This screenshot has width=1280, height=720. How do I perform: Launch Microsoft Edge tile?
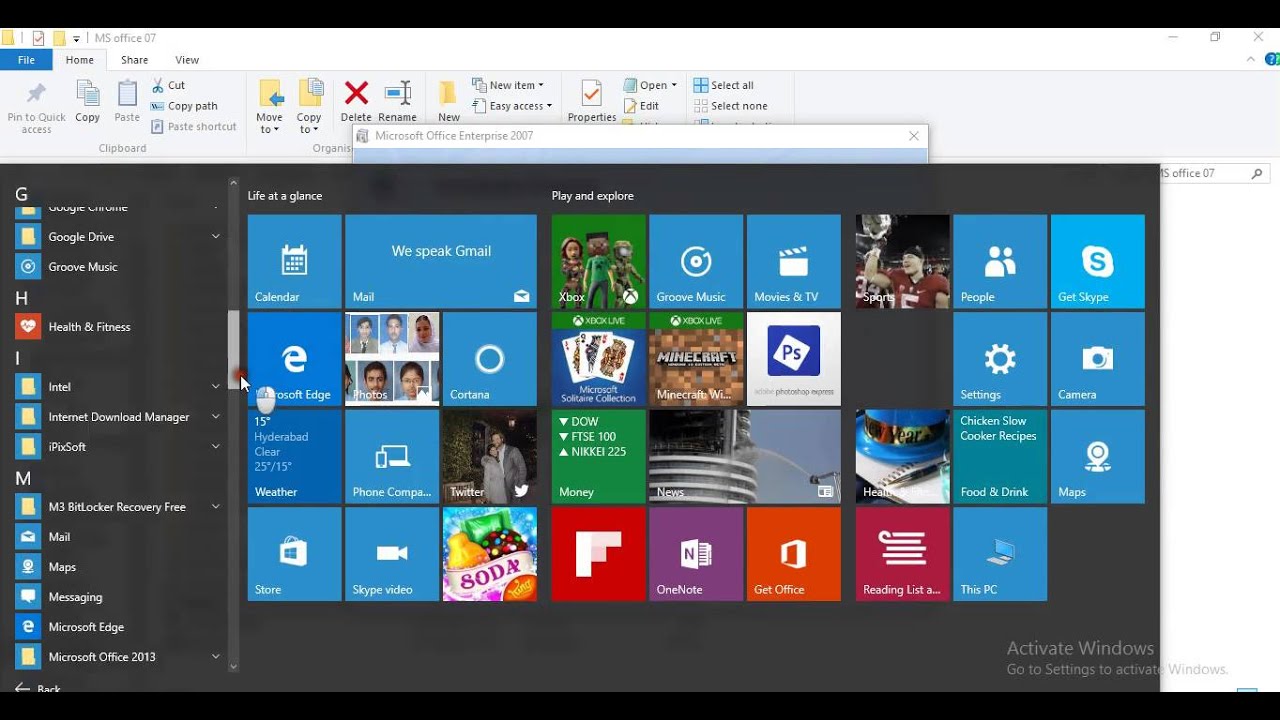[294, 359]
